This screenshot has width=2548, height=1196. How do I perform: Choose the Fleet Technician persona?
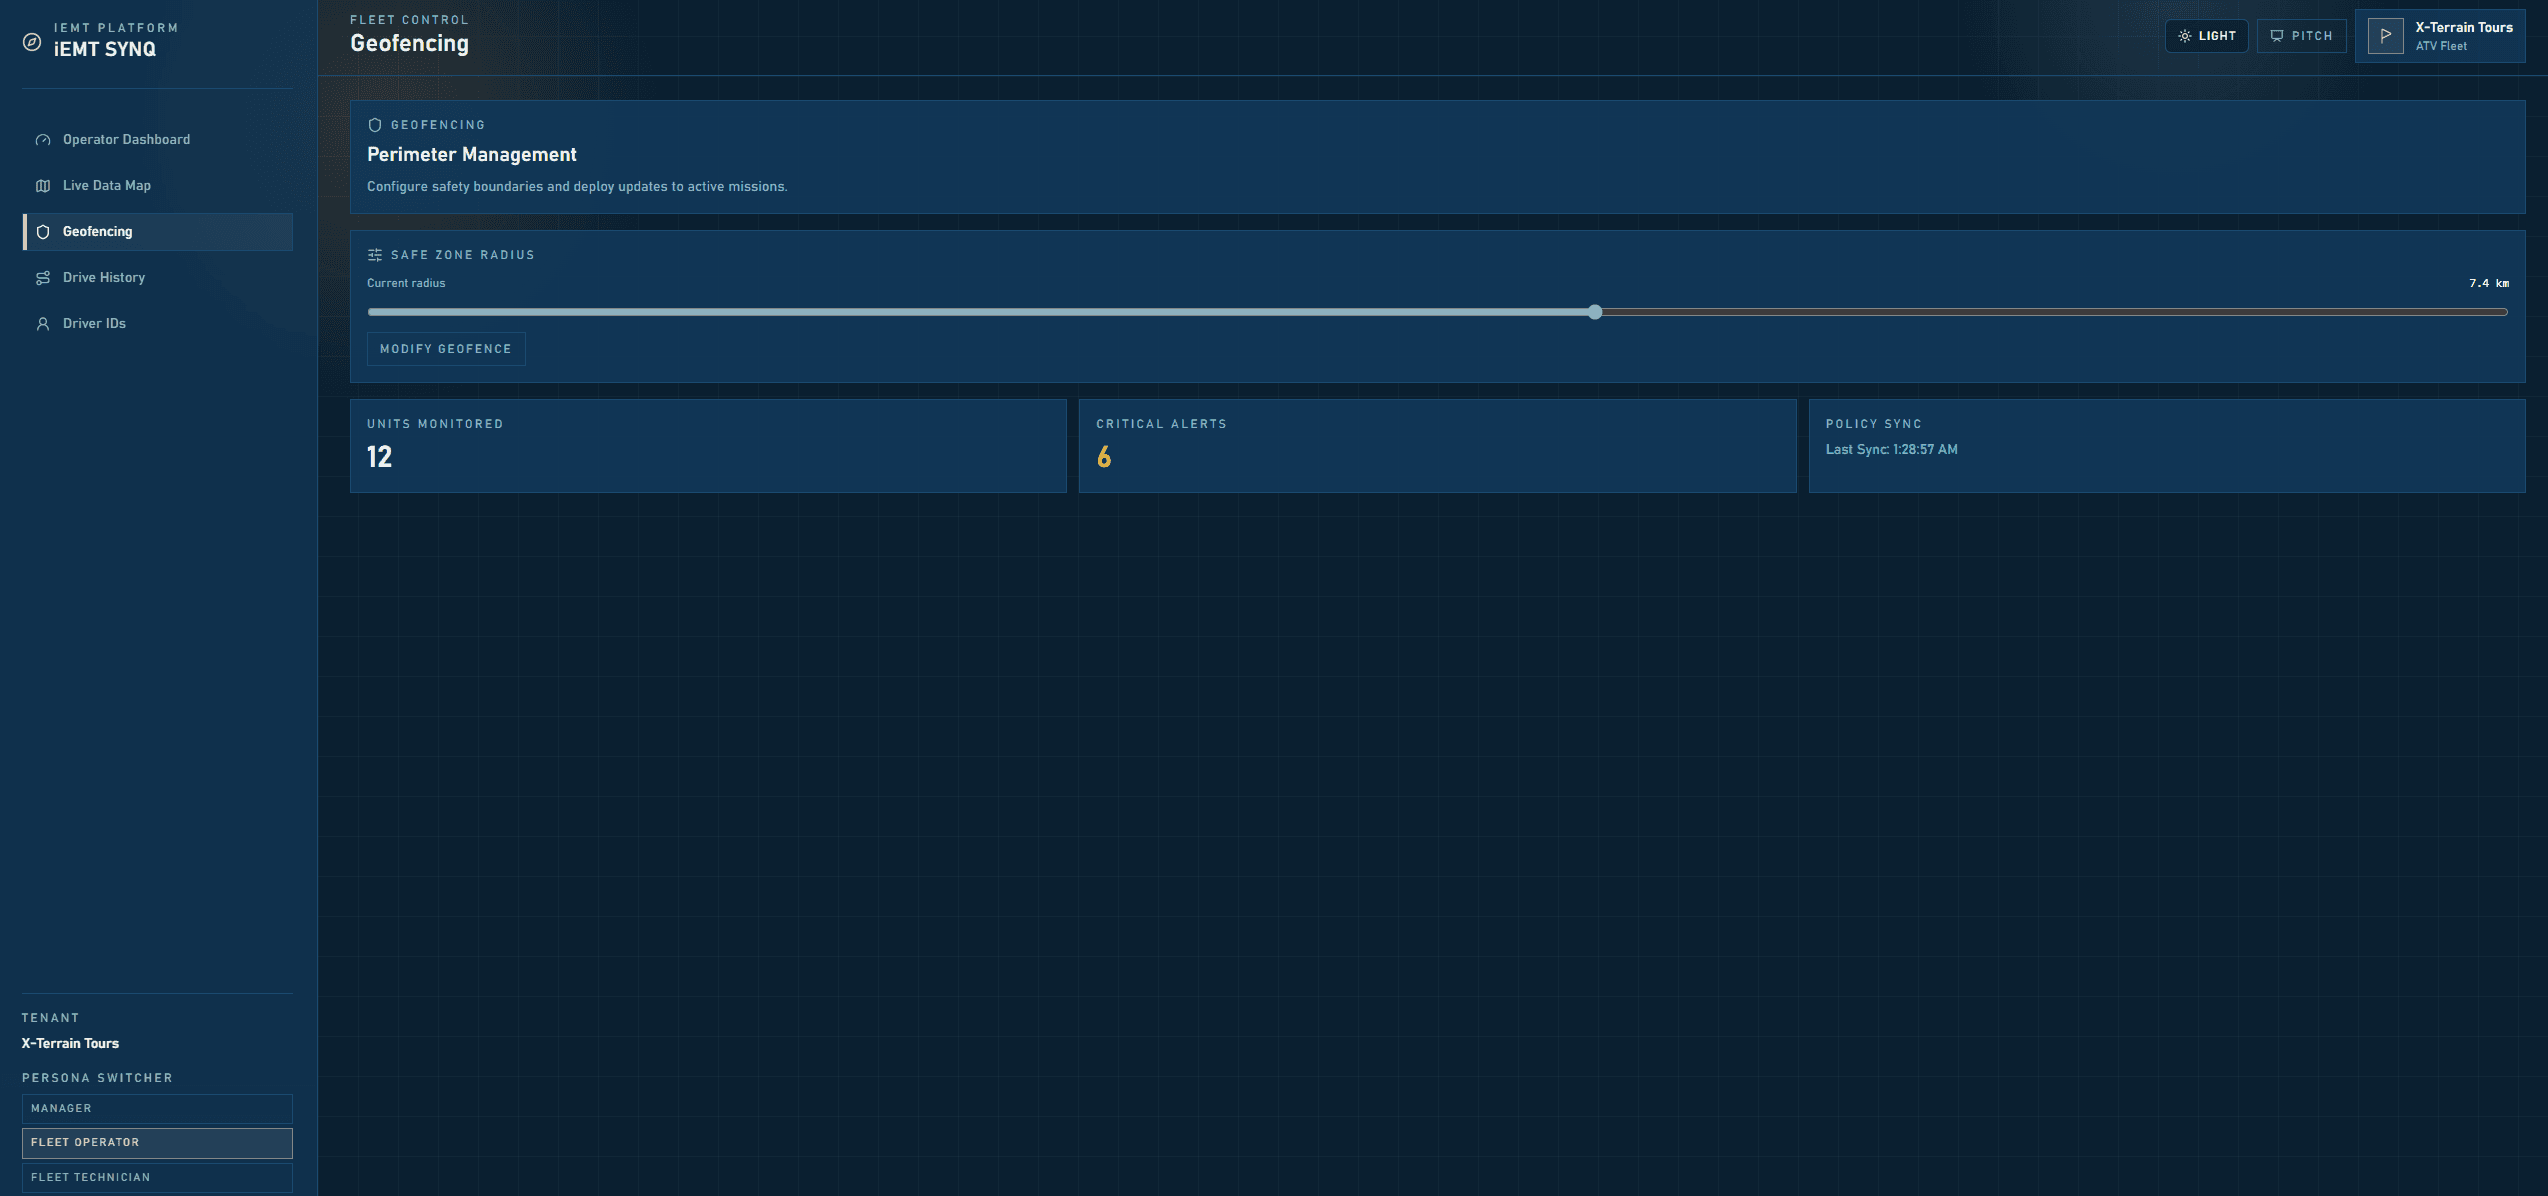click(x=157, y=1177)
